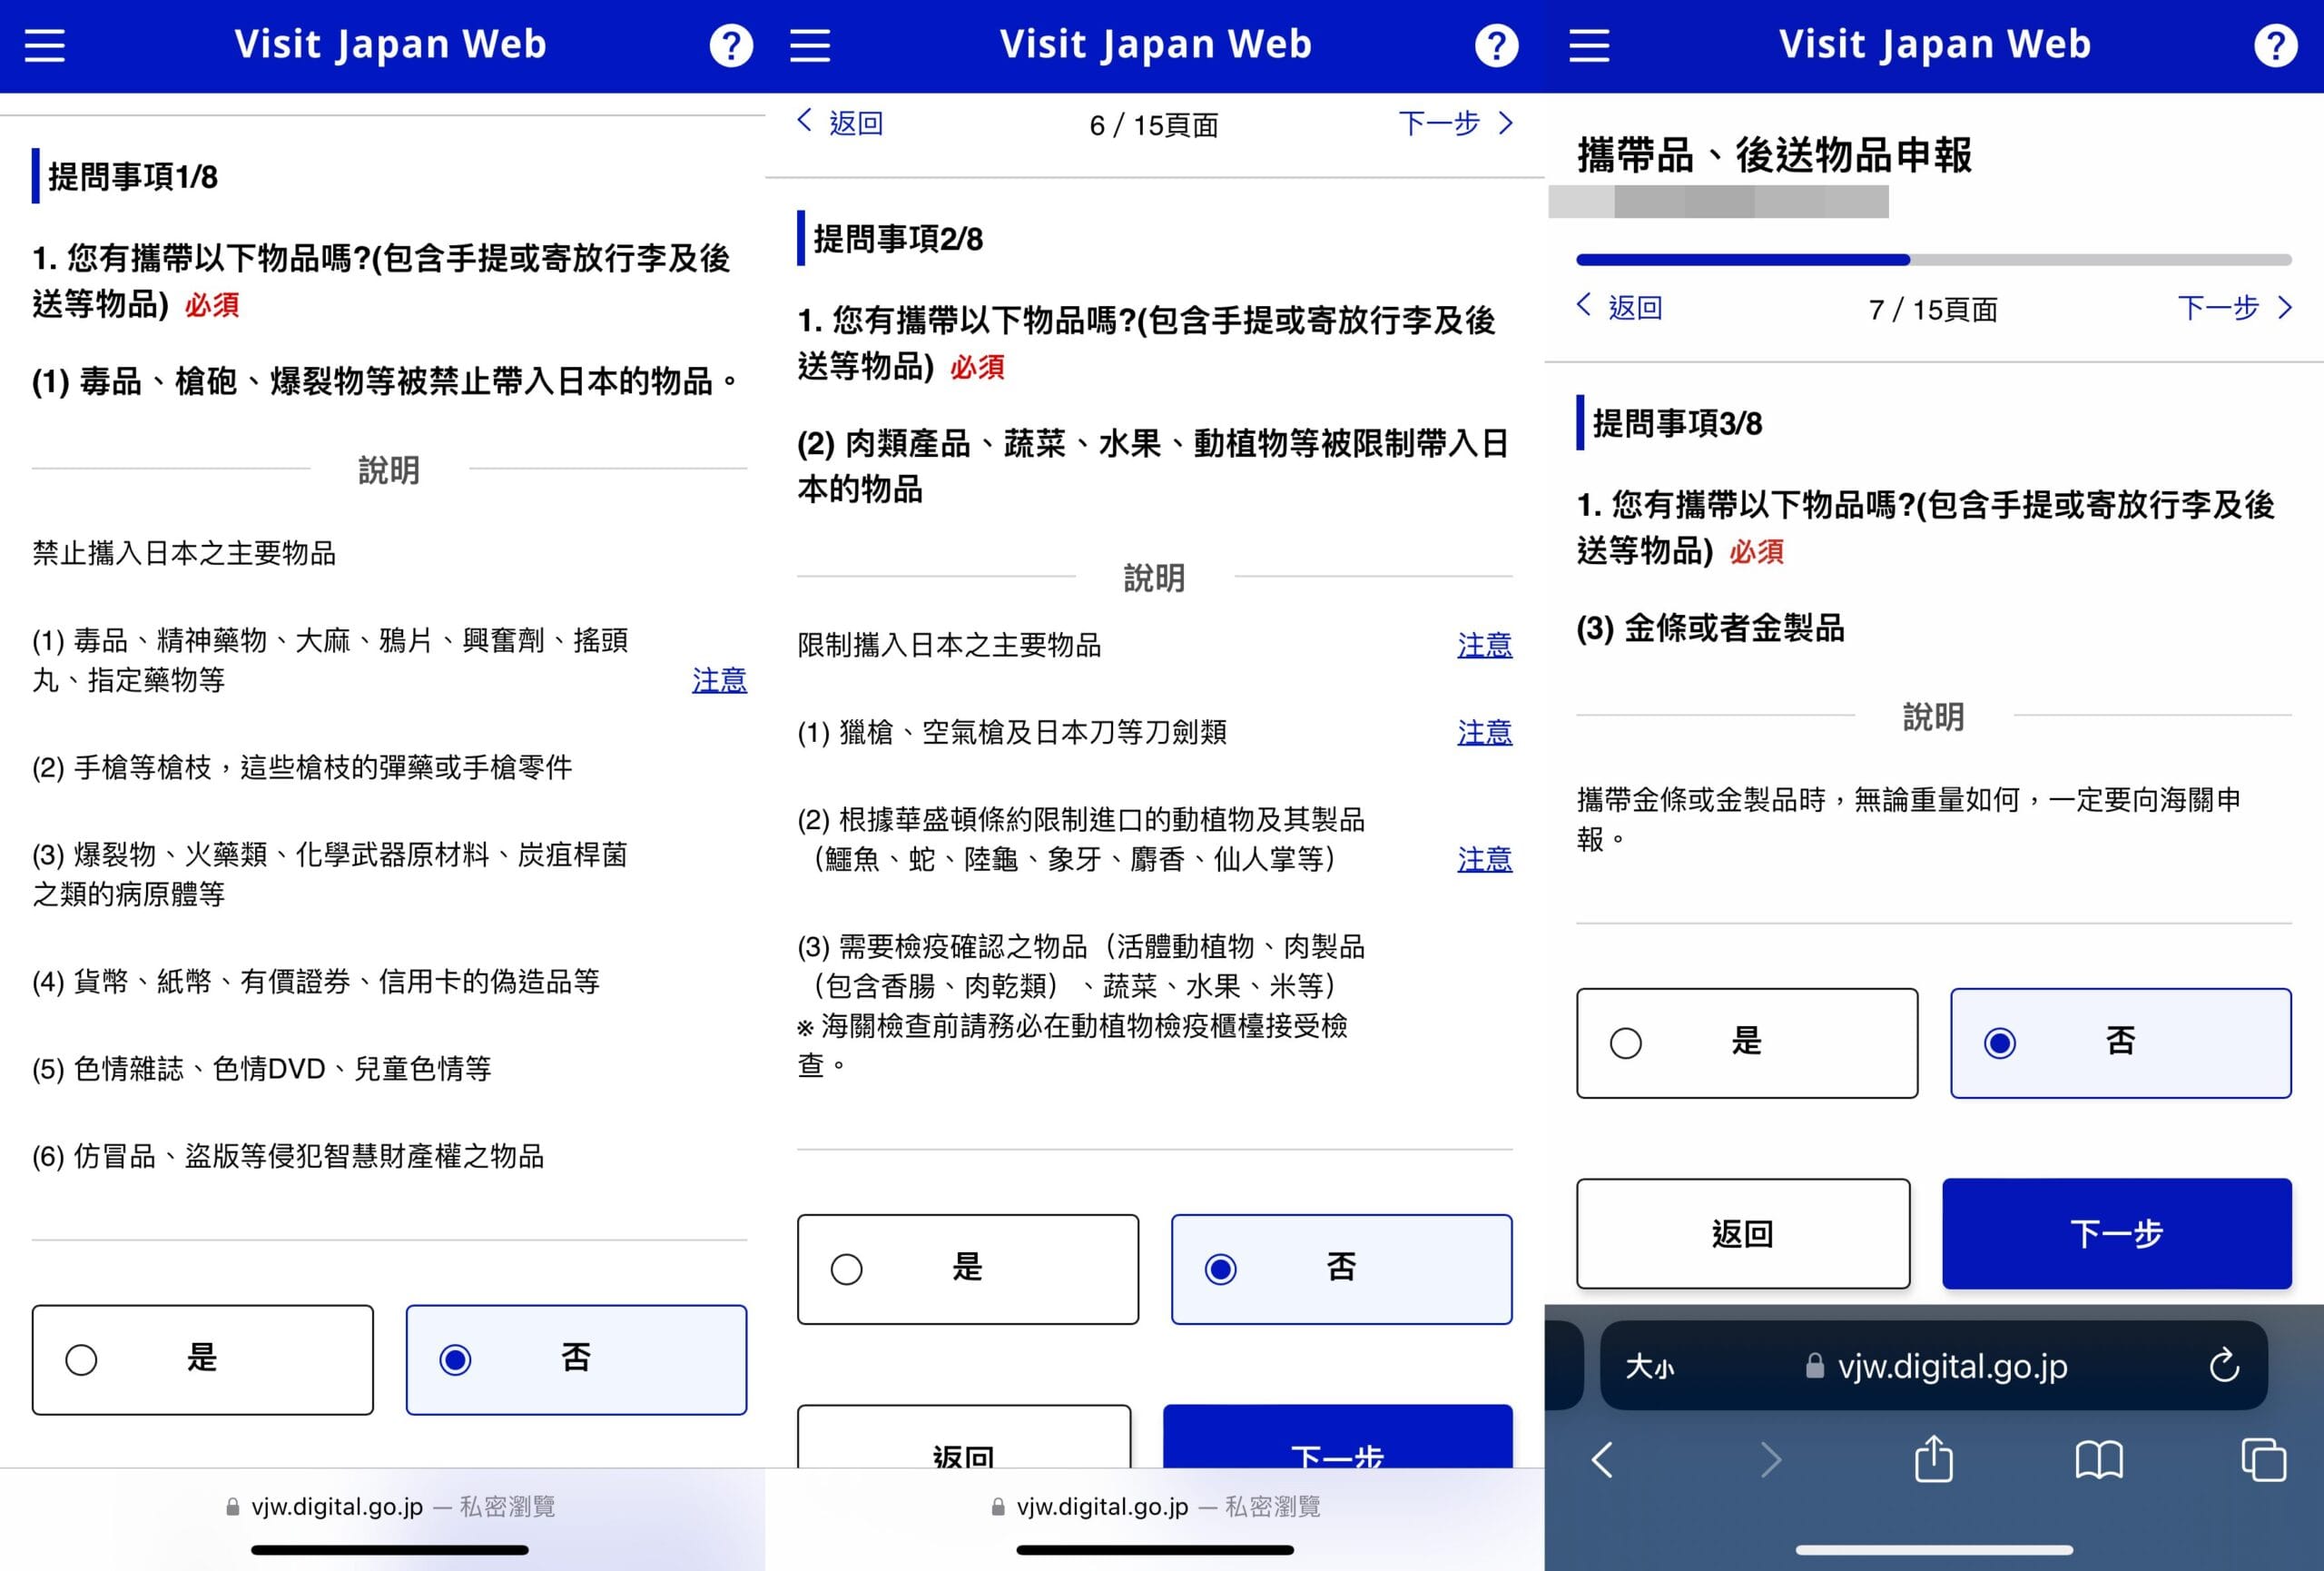This screenshot has height=1571, width=2324.
Task: Open Safari tabs overview icon
Action: coord(2263,1459)
